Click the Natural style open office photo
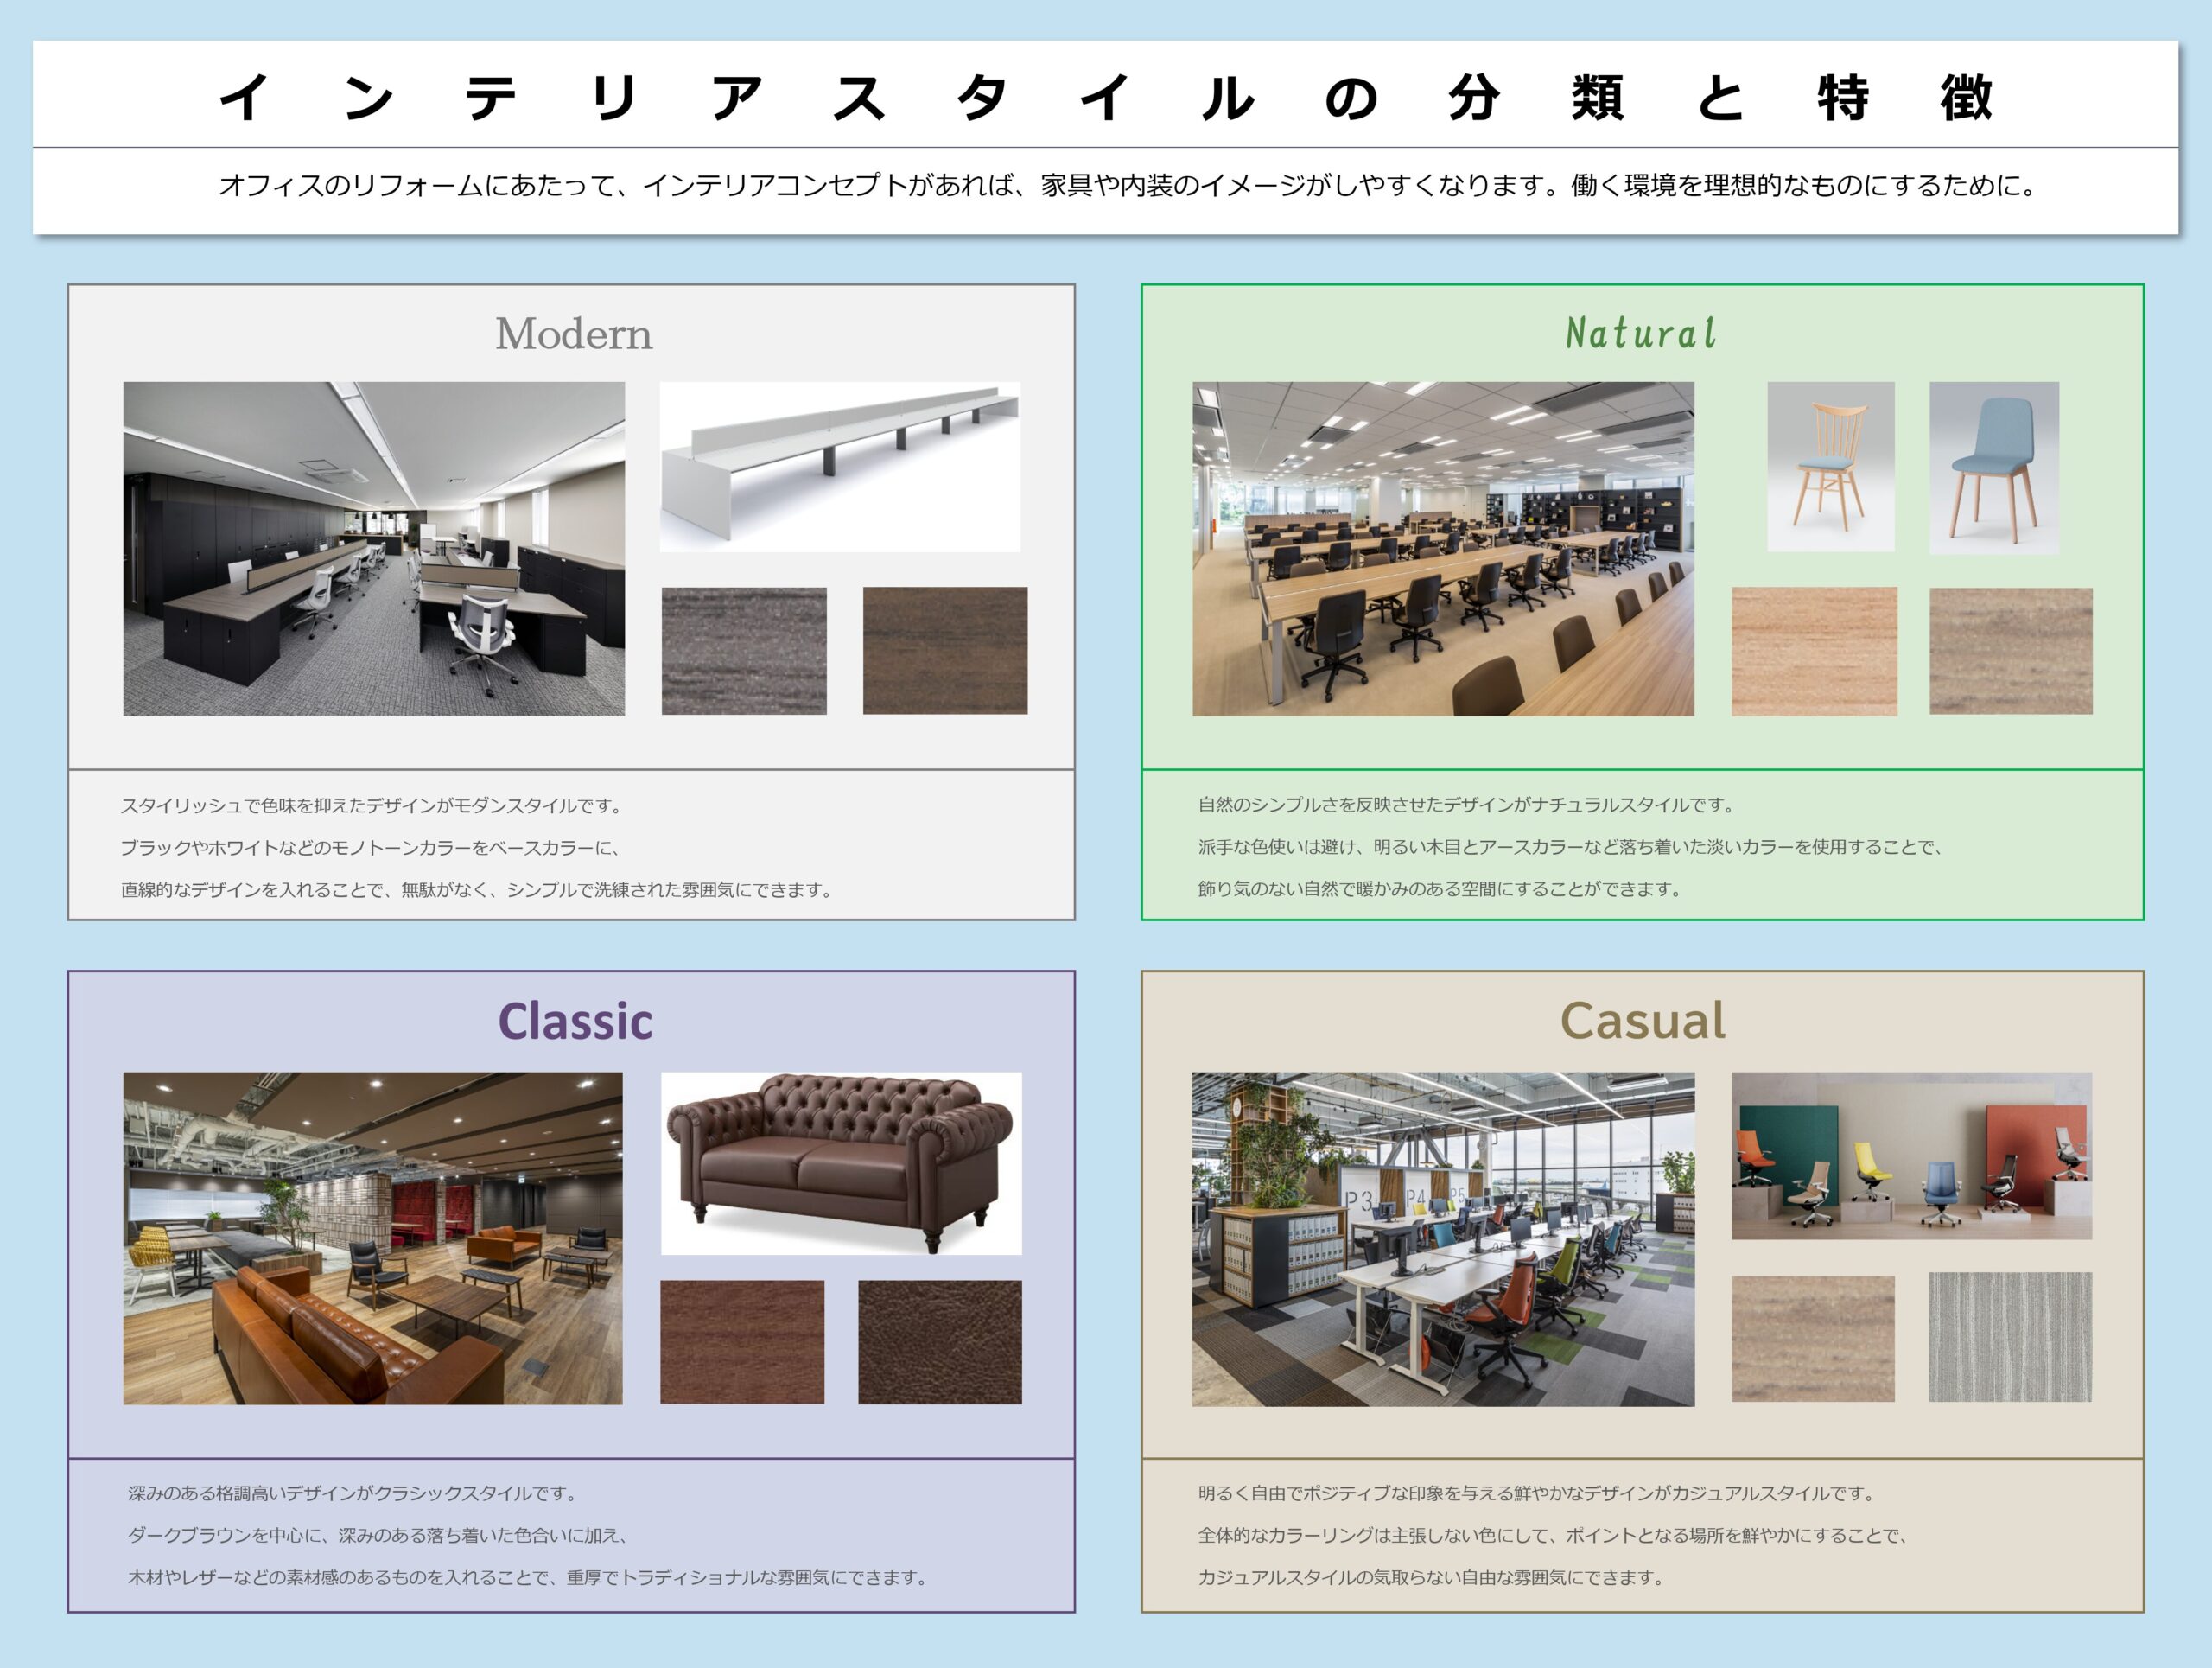2212x1668 pixels. tap(1442, 548)
